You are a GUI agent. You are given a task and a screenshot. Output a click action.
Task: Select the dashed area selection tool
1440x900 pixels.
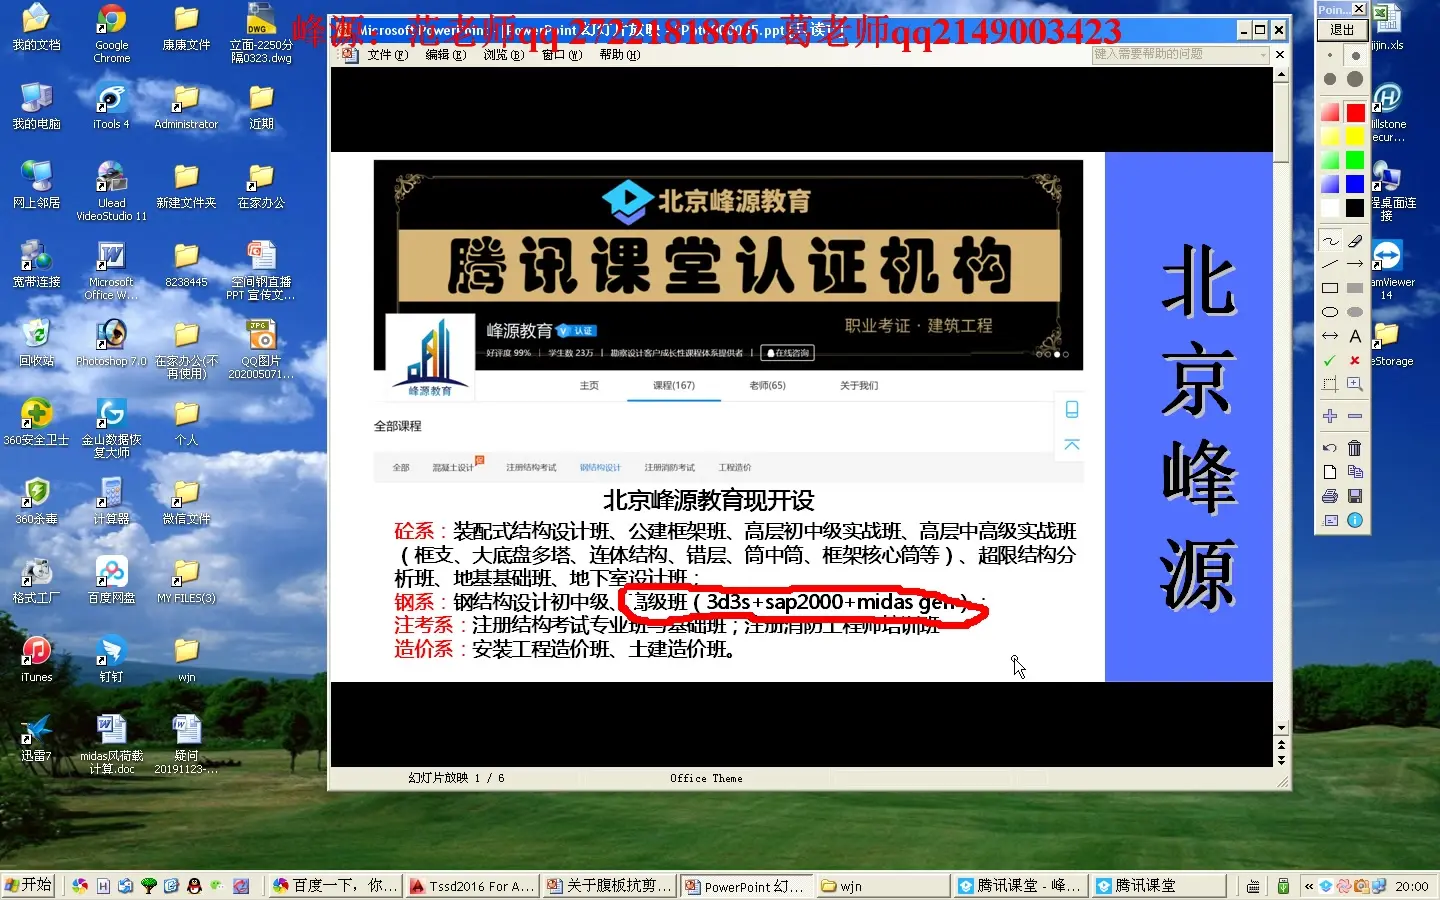(1330, 384)
